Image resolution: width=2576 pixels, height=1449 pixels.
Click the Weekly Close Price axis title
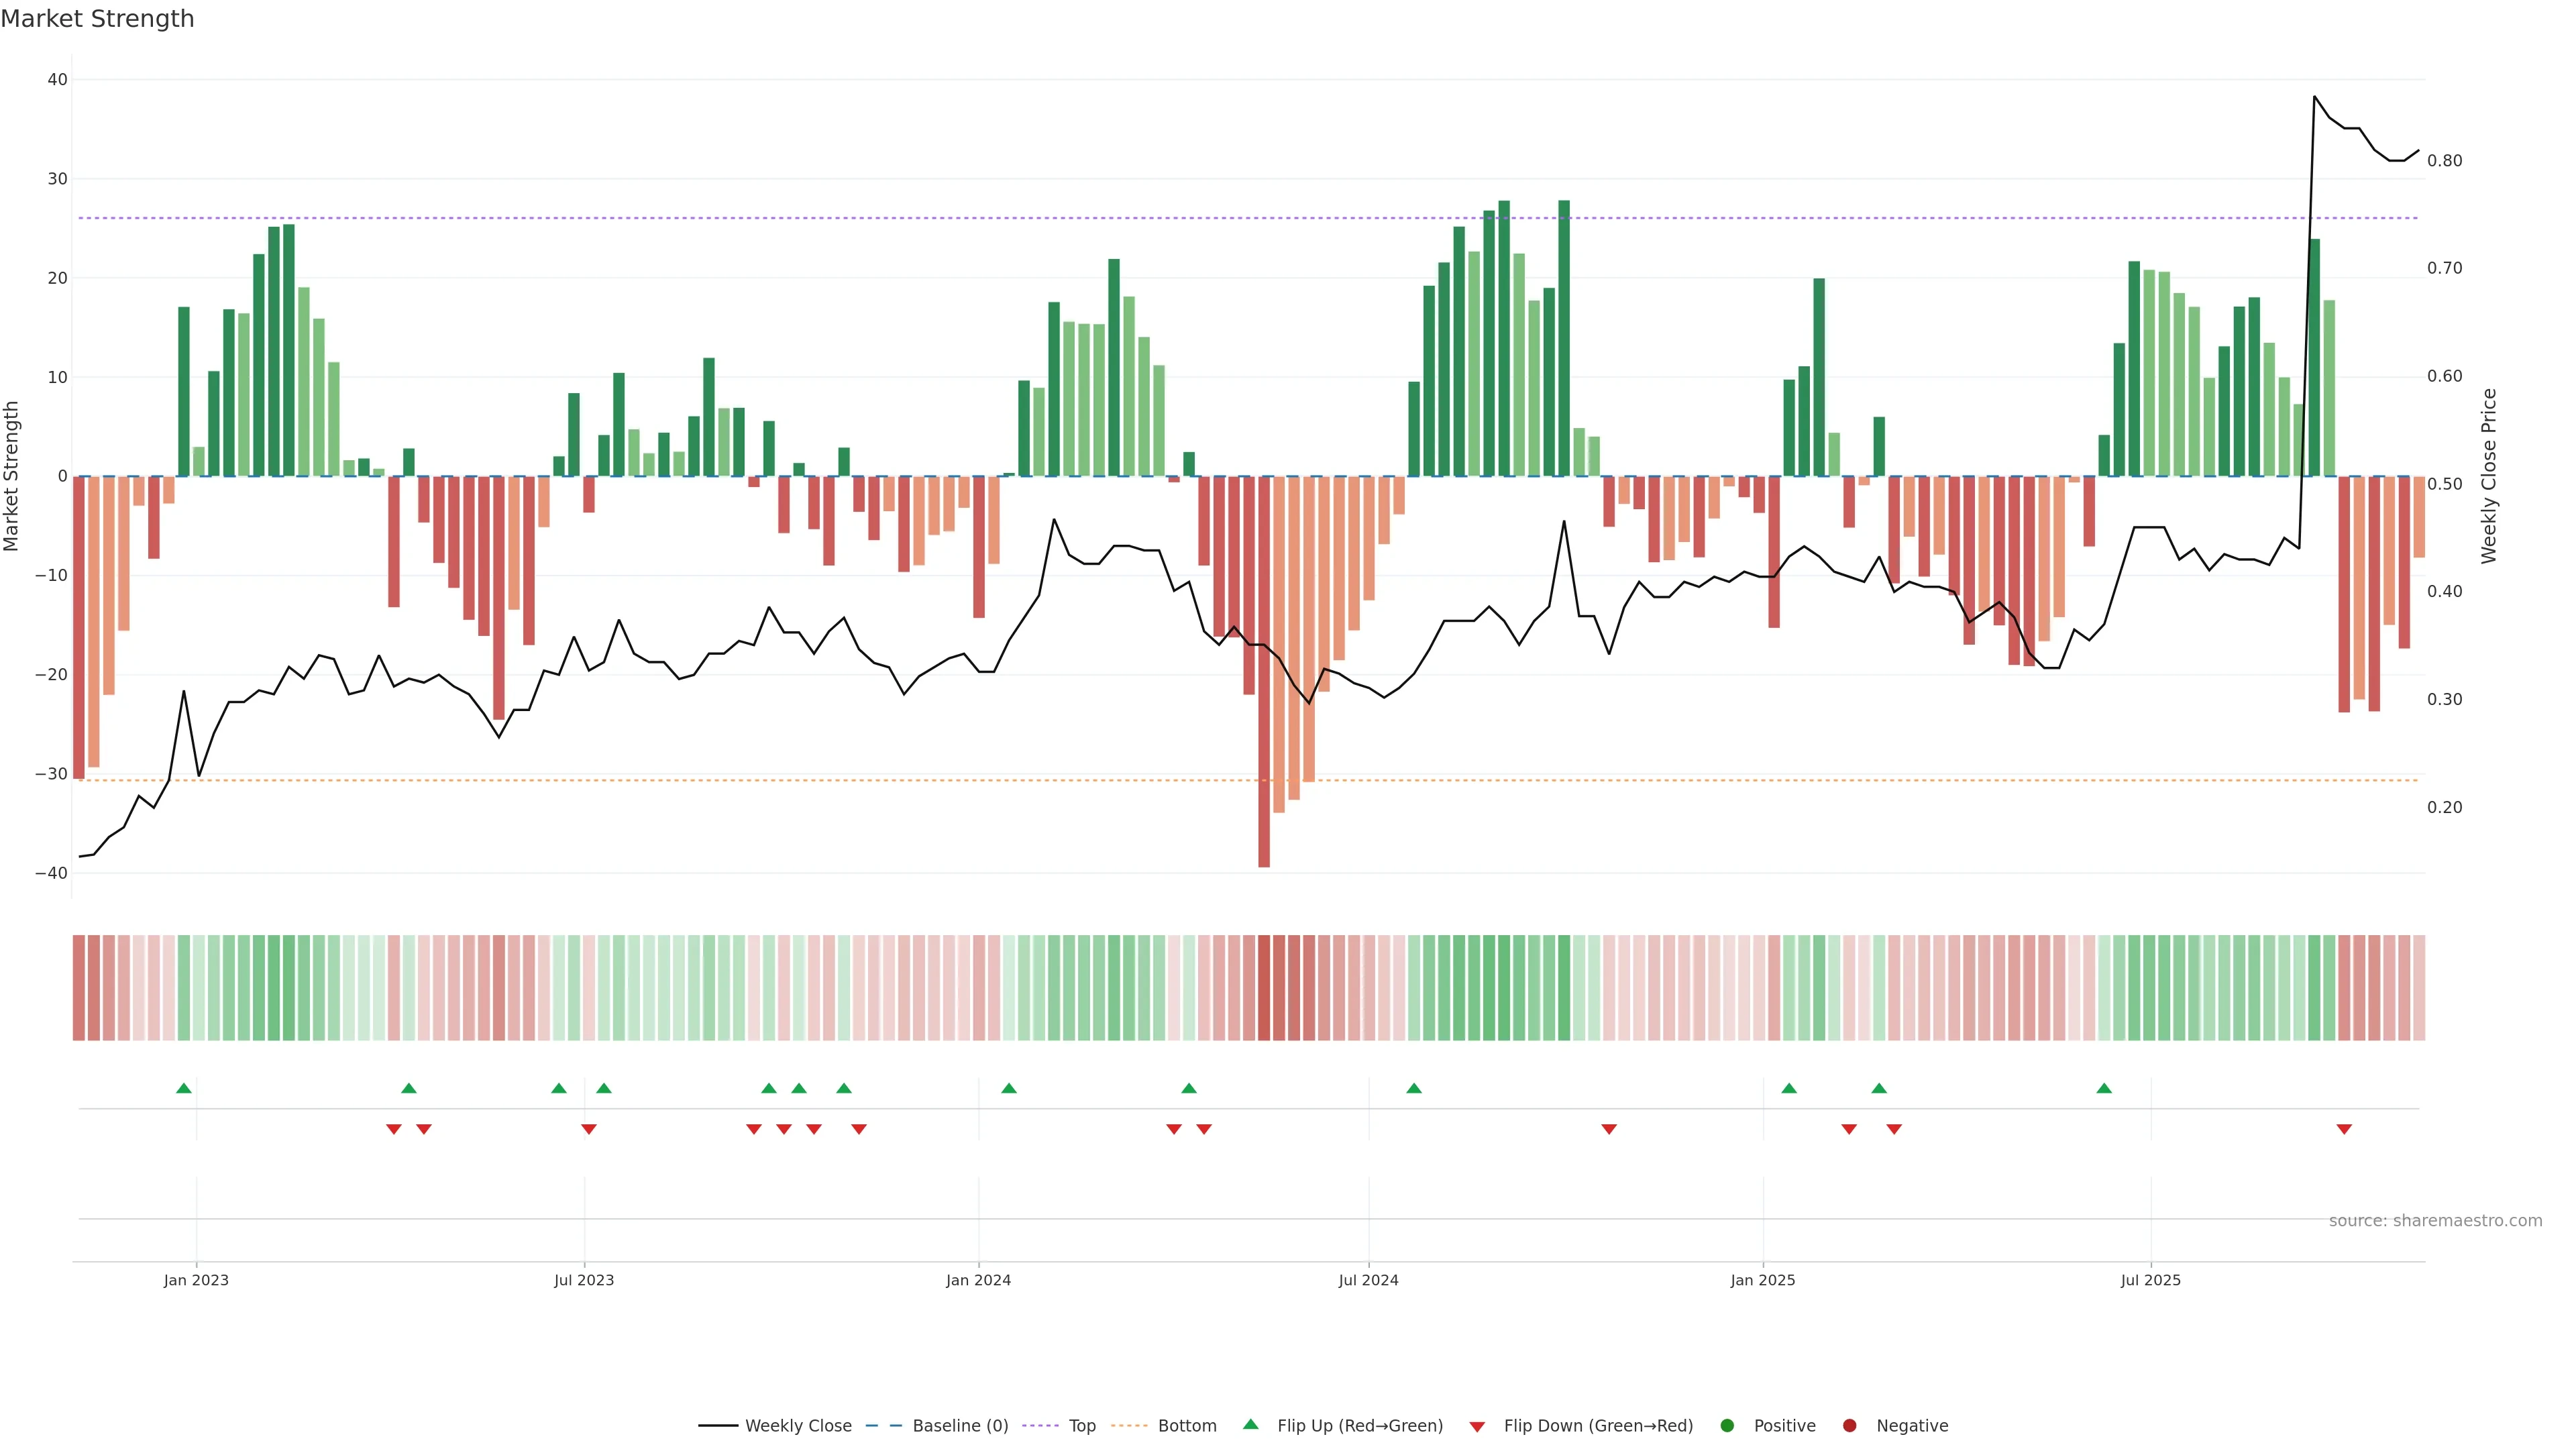point(2489,476)
